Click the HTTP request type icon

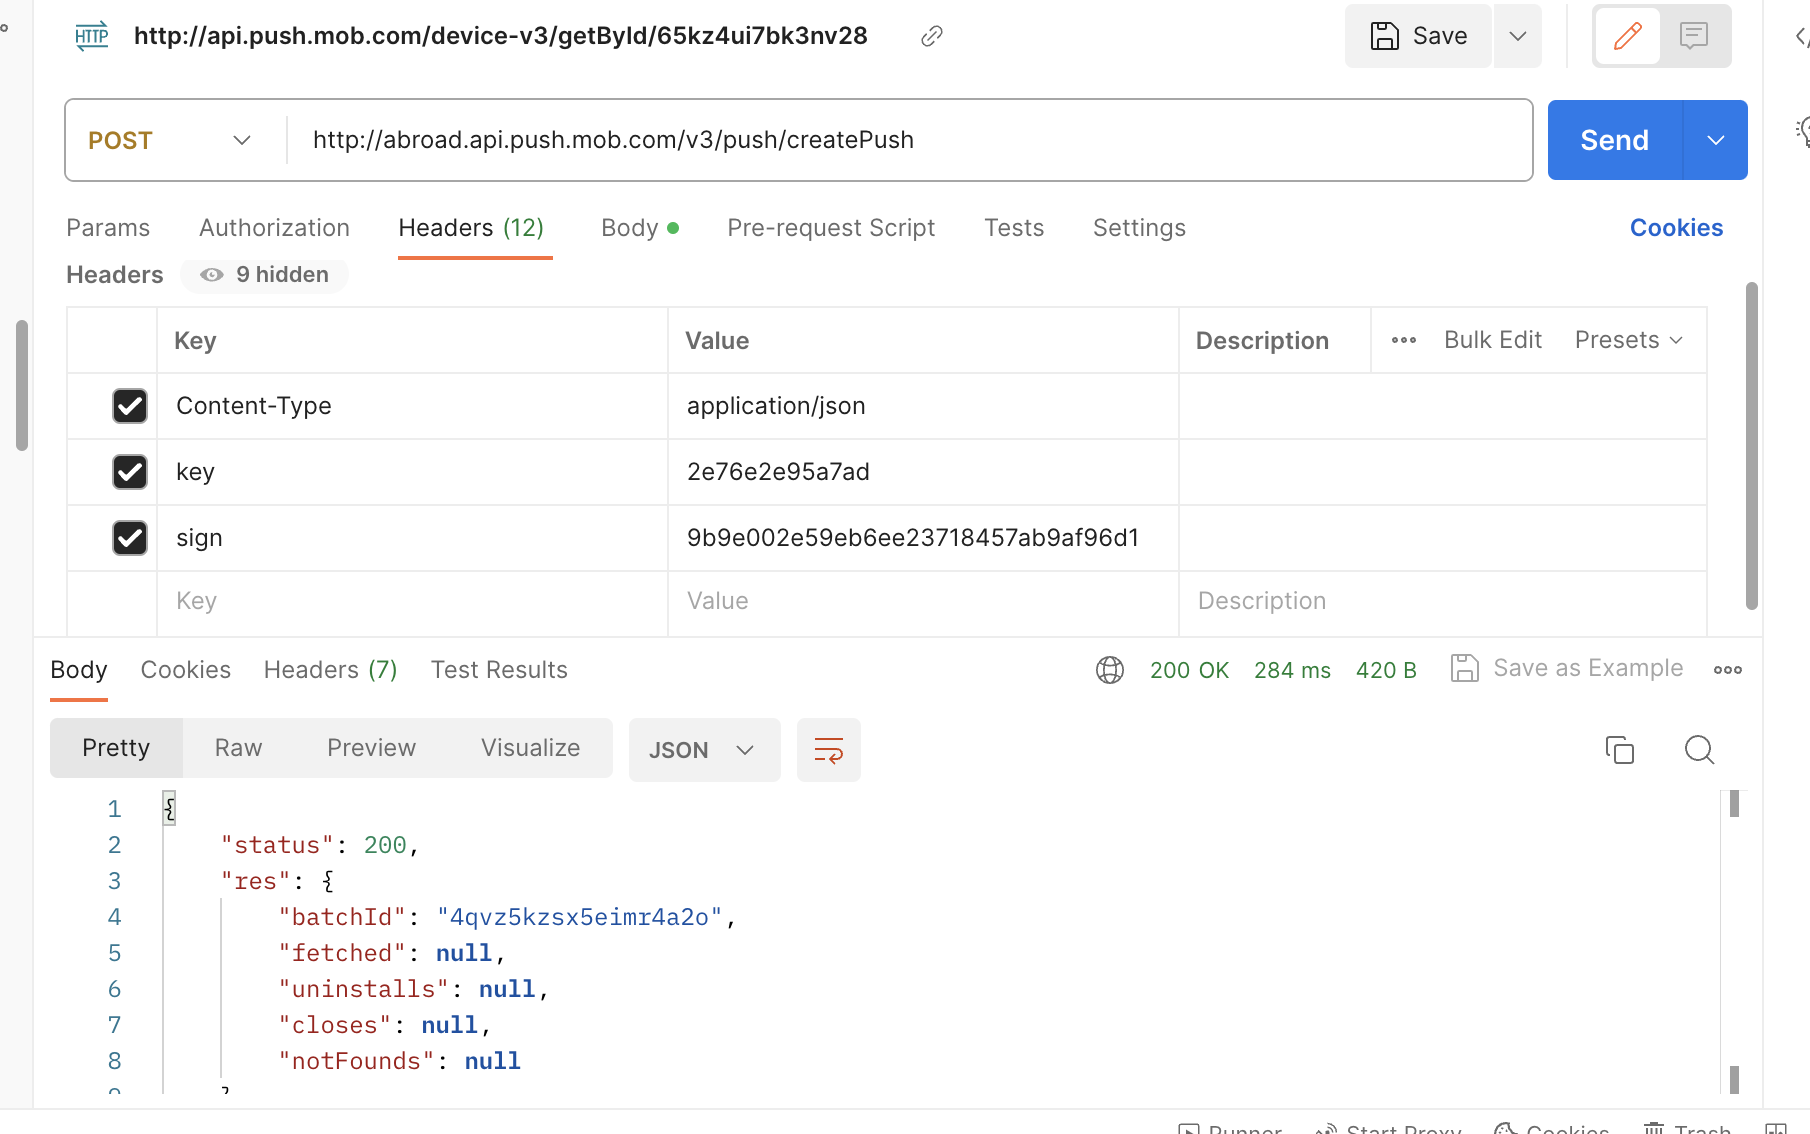(92, 37)
